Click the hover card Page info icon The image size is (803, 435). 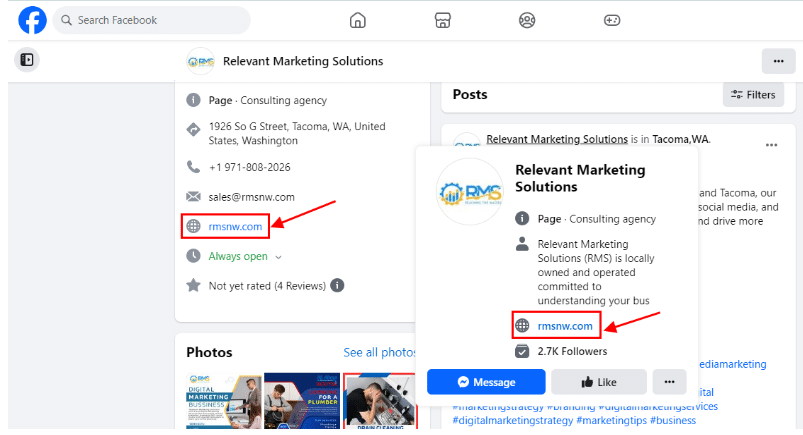tap(522, 219)
